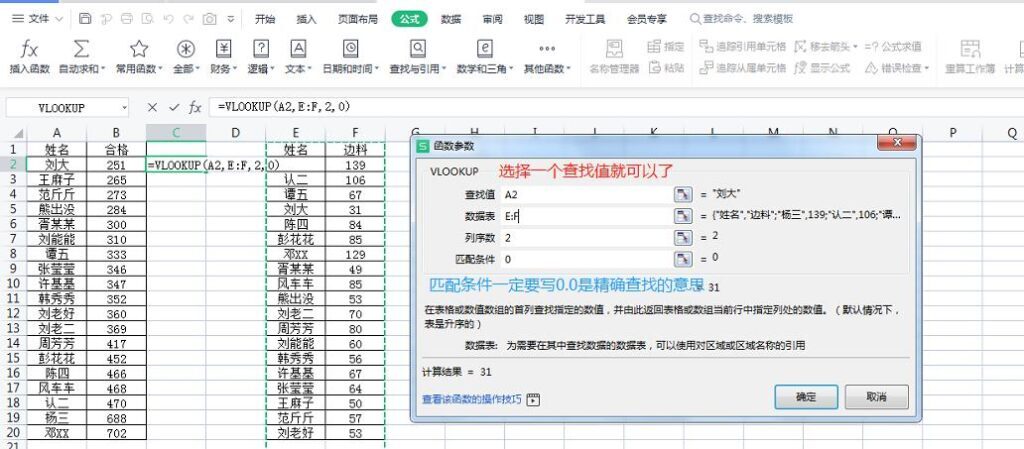Click range selector icon for 匹配条件 field
Image resolution: width=1024 pixels, height=449 pixels.
[x=683, y=259]
